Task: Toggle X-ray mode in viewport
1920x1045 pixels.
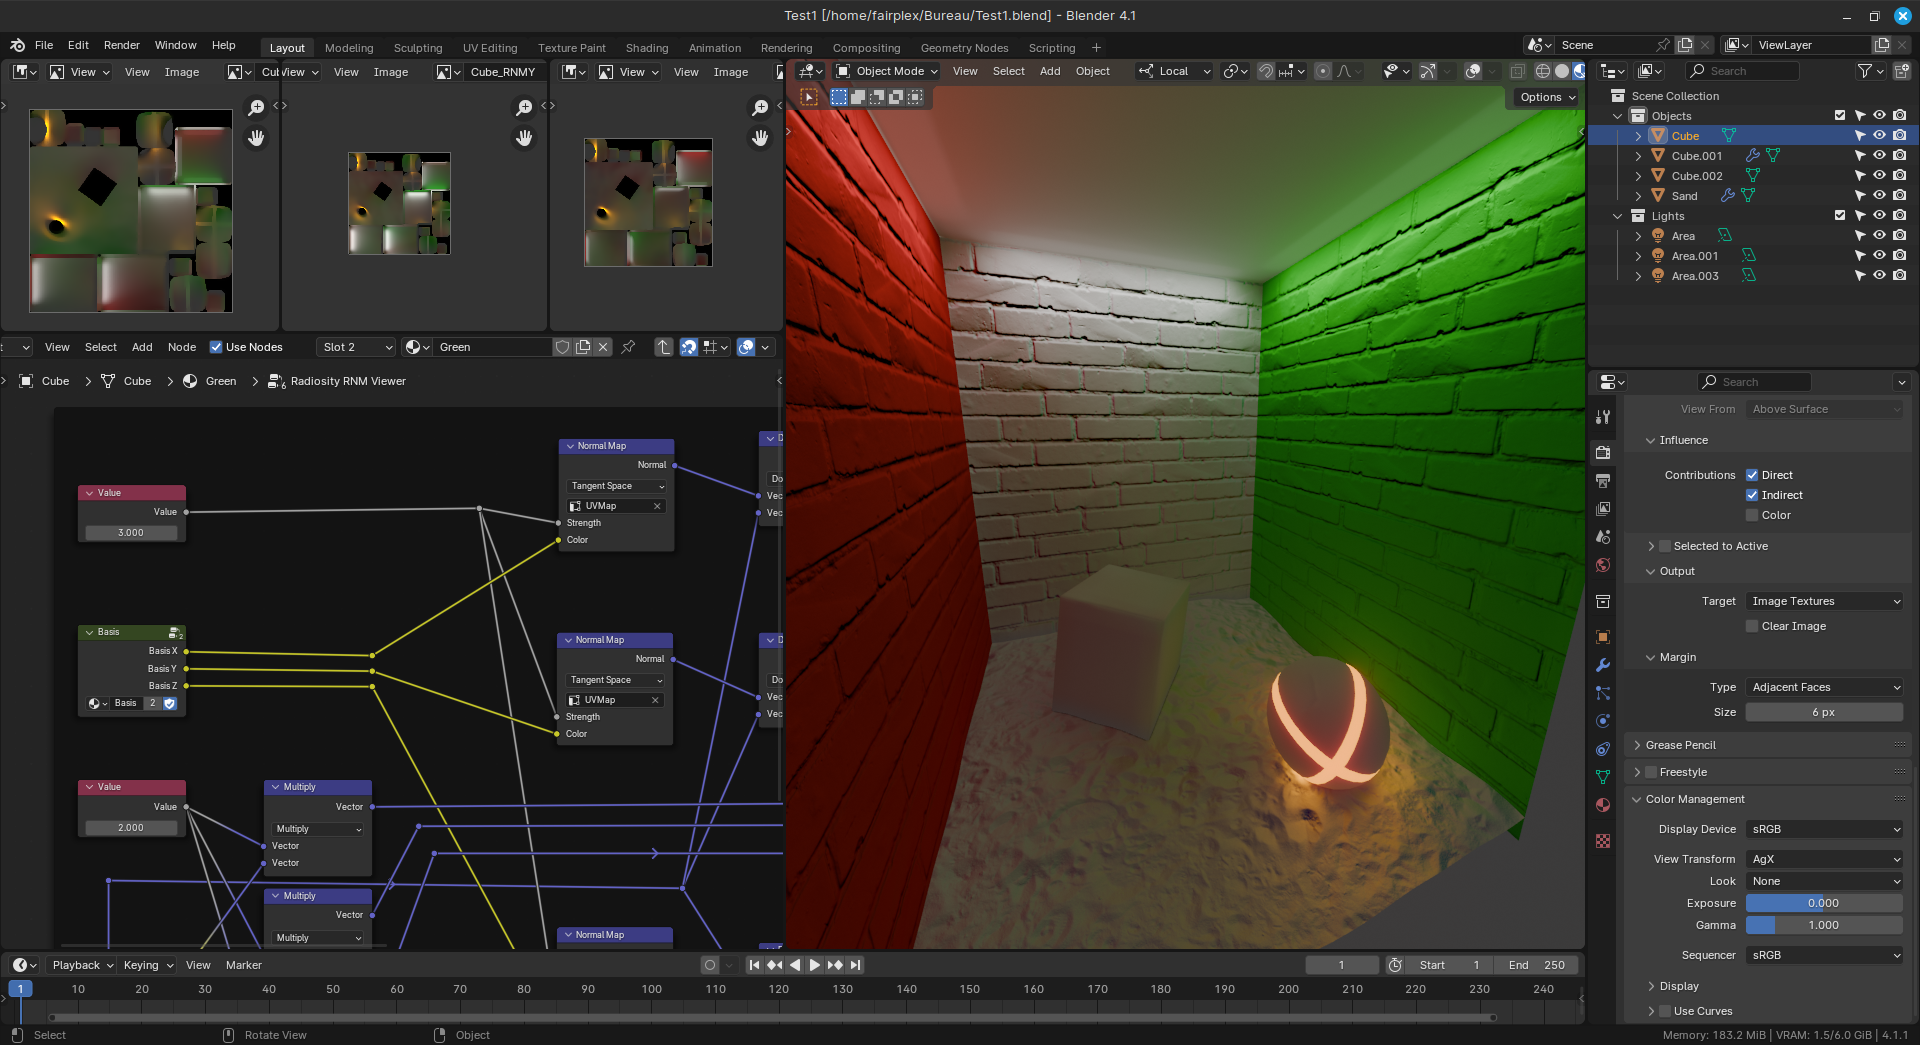Action: (1517, 71)
